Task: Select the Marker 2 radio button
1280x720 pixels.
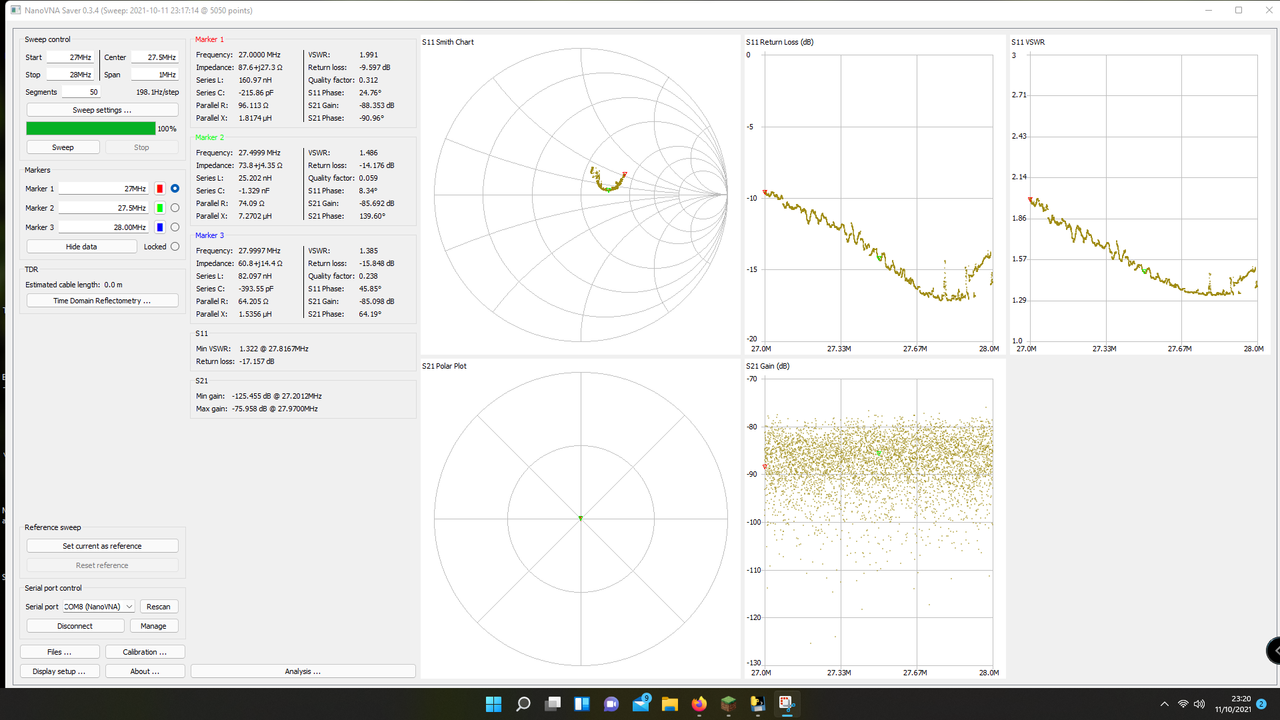Action: coord(175,208)
